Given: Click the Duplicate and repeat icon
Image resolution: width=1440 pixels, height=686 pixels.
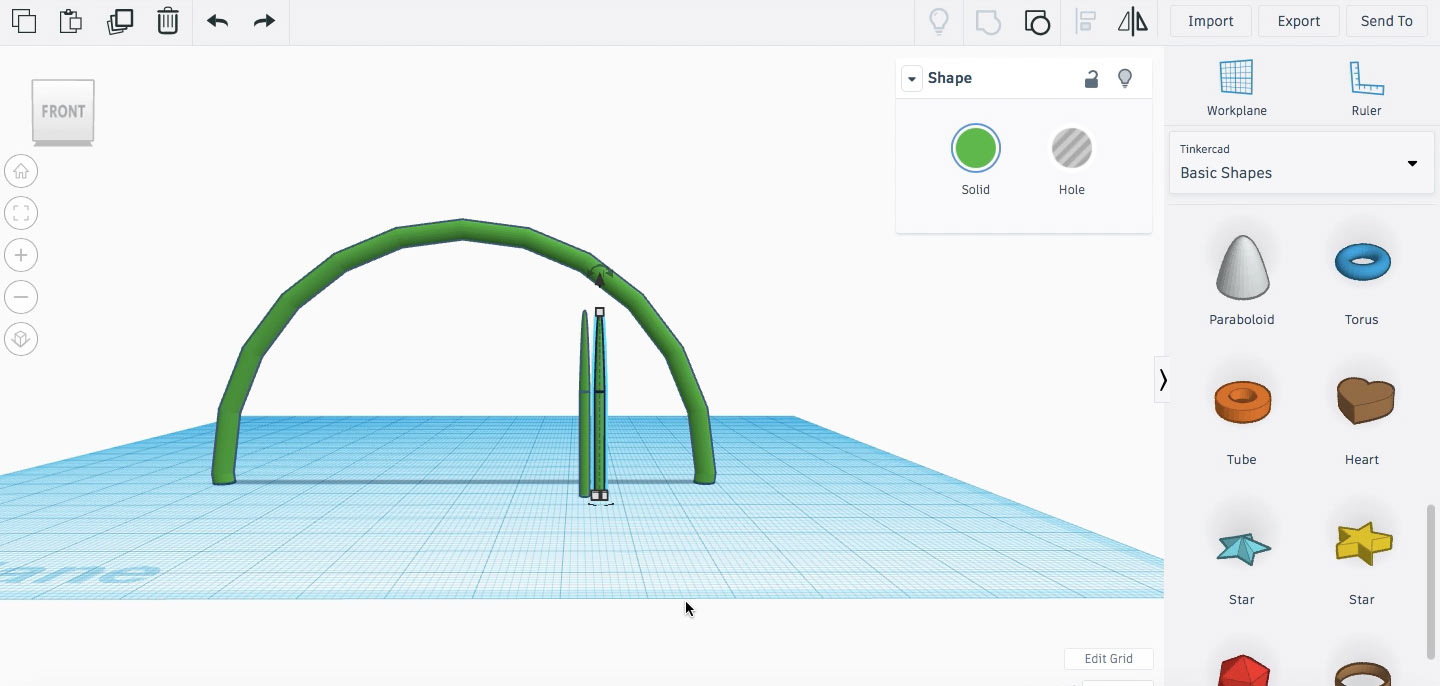Looking at the screenshot, I should (x=120, y=21).
